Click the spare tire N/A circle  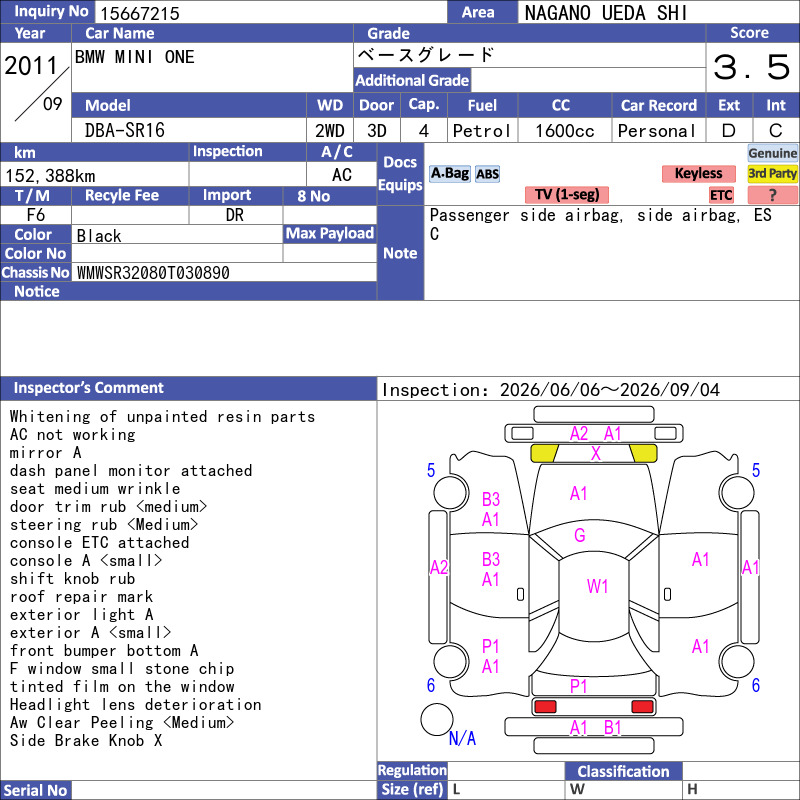(x=437, y=719)
